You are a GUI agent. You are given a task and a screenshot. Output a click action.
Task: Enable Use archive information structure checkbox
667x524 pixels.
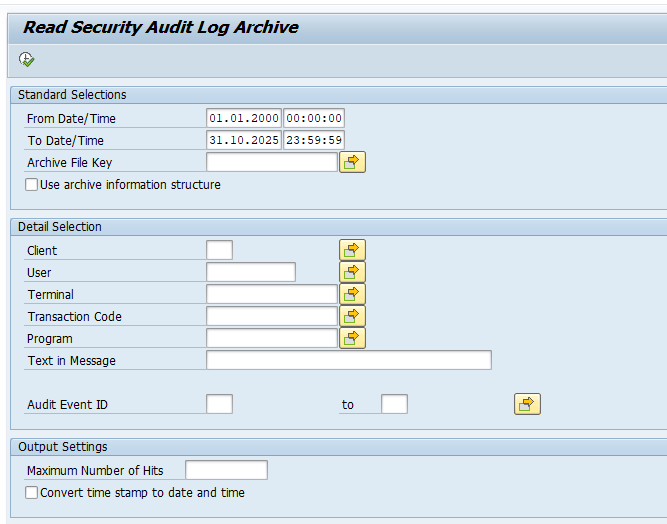32,185
